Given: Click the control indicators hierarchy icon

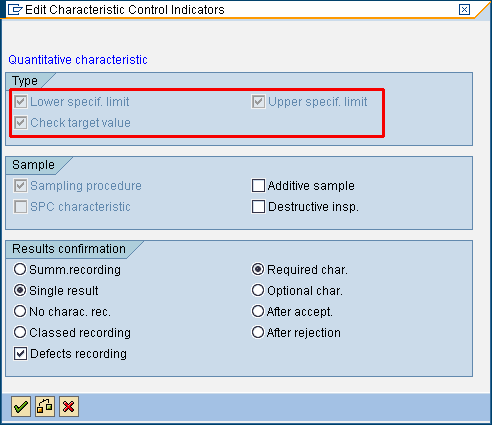Looking at the screenshot, I should click(45, 406).
